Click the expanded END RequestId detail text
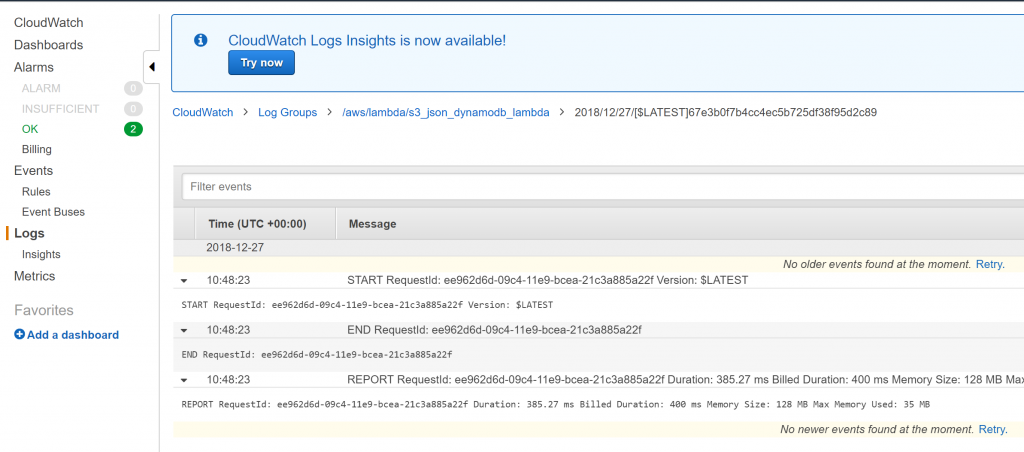The image size is (1024, 452). pyautogui.click(x=317, y=355)
